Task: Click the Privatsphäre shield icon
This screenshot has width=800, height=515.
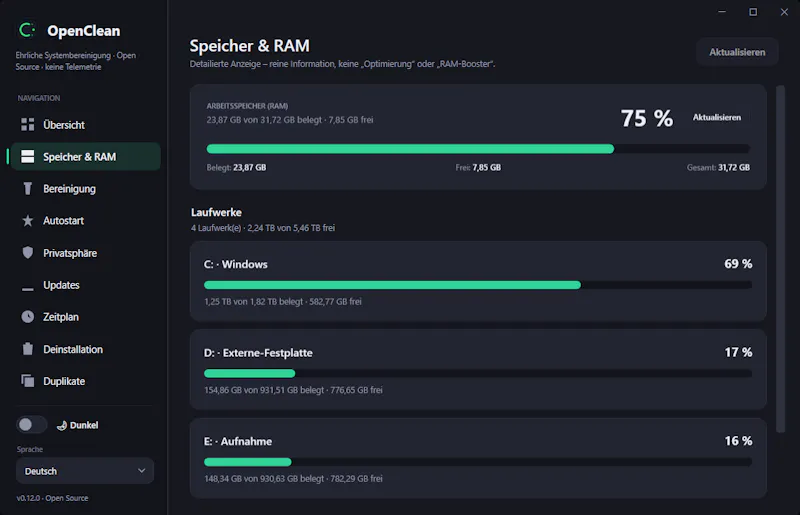Action: coord(28,253)
